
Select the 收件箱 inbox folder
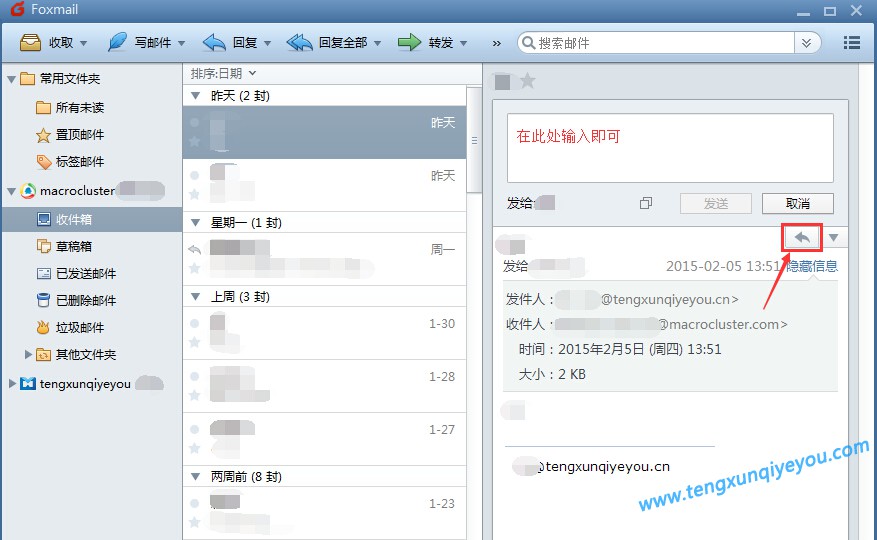coord(92,219)
